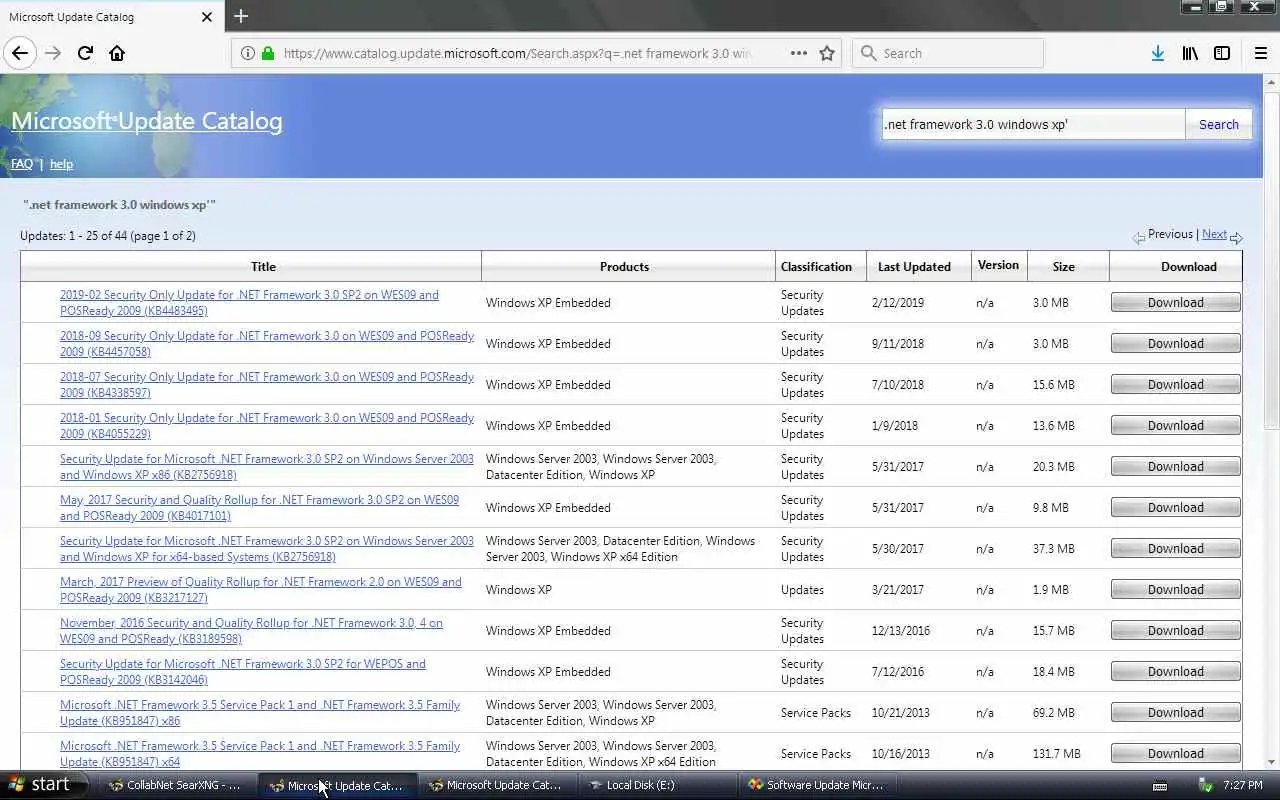Screen dimensions: 1280x800
Task: Download the 1.9 MB preview rollup
Action: [1175, 589]
